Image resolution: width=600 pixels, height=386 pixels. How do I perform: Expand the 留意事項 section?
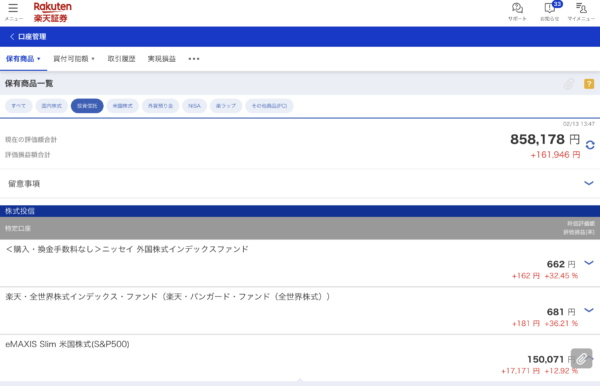pos(300,184)
